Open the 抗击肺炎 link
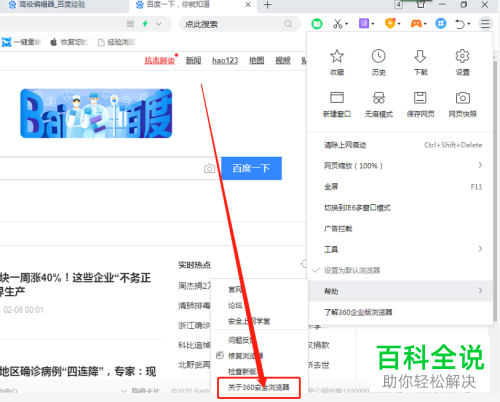Image resolution: width=500 pixels, height=402 pixels. tap(160, 61)
